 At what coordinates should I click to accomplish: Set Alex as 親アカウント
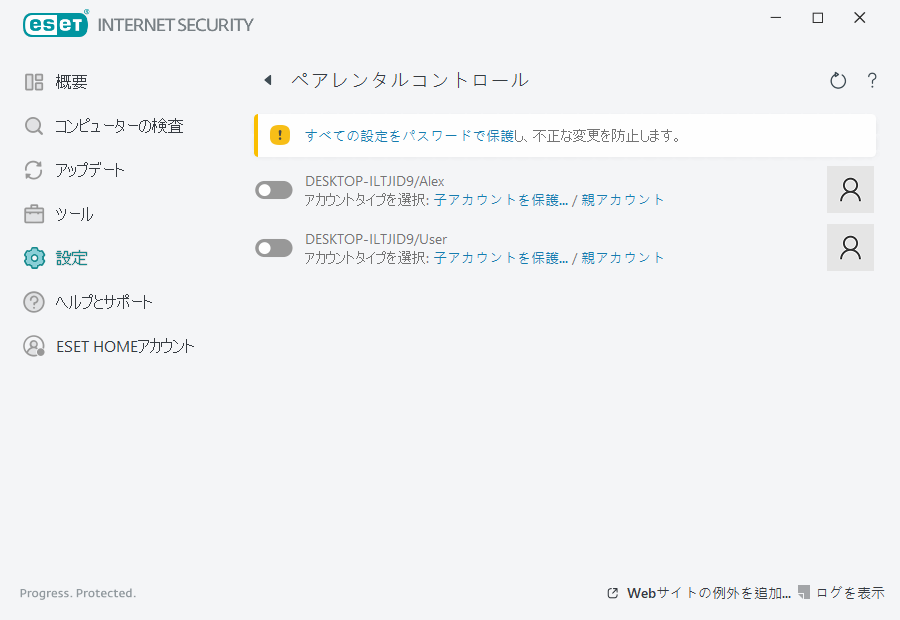[x=625, y=199]
